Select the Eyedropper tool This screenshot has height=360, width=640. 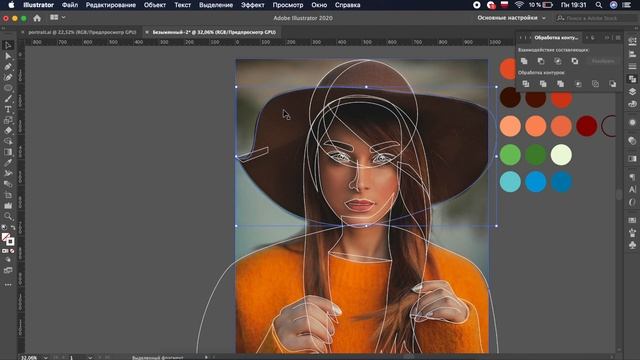tap(8, 162)
